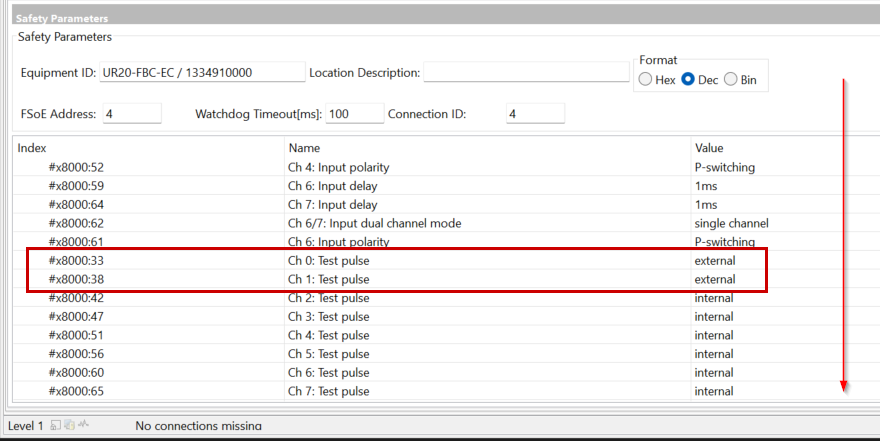Click P-switching value of Ch 4 Input polarity
The height and width of the screenshot is (441, 880).
725,167
